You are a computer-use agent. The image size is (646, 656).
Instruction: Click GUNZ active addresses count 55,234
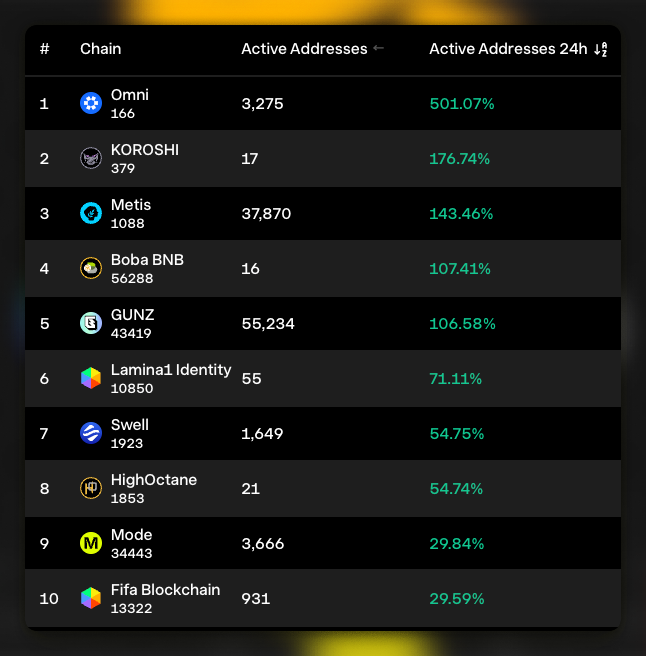[x=268, y=323]
